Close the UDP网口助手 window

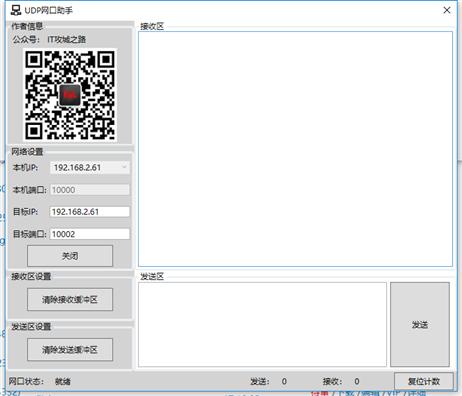pyautogui.click(x=447, y=10)
